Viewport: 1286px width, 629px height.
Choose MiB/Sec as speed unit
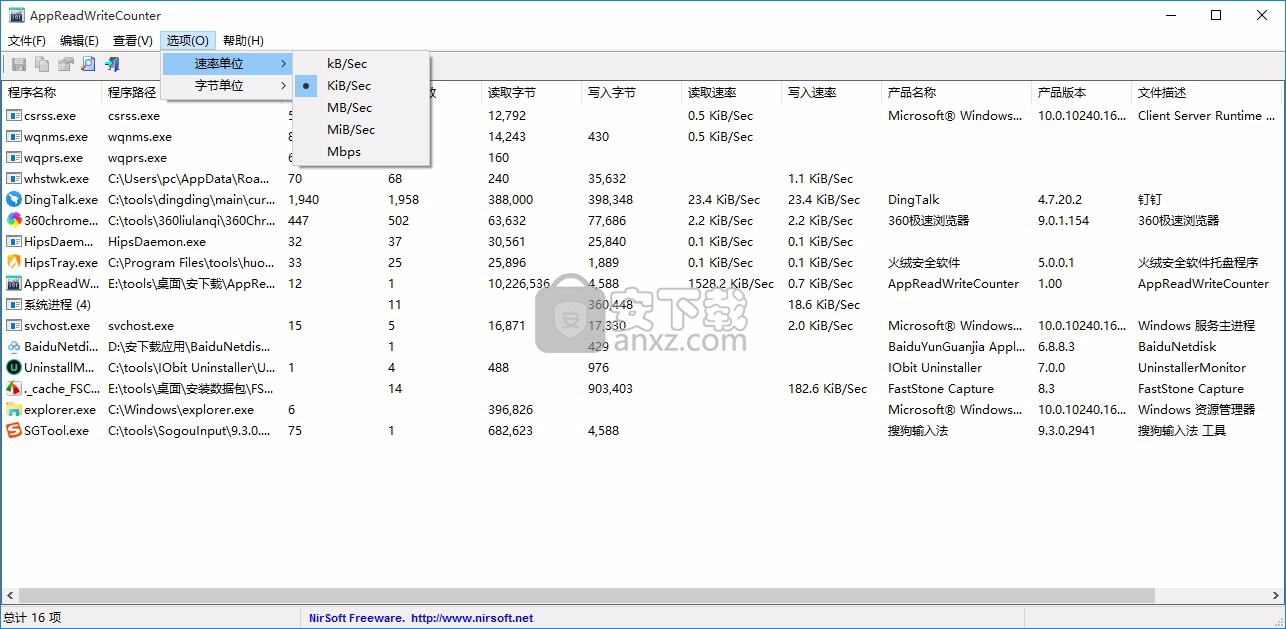pyautogui.click(x=362, y=130)
